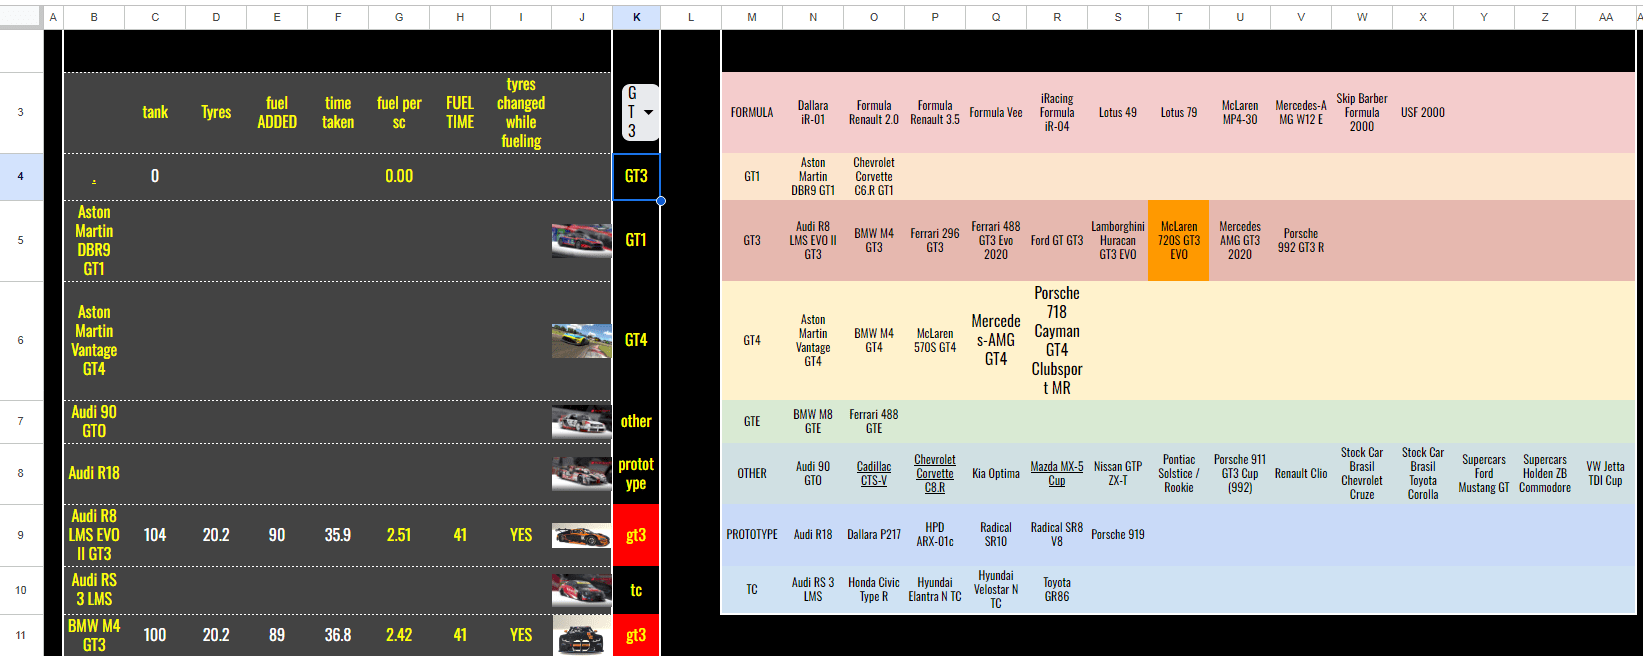Click the 'fuel ADDED' heading cell

(277, 112)
